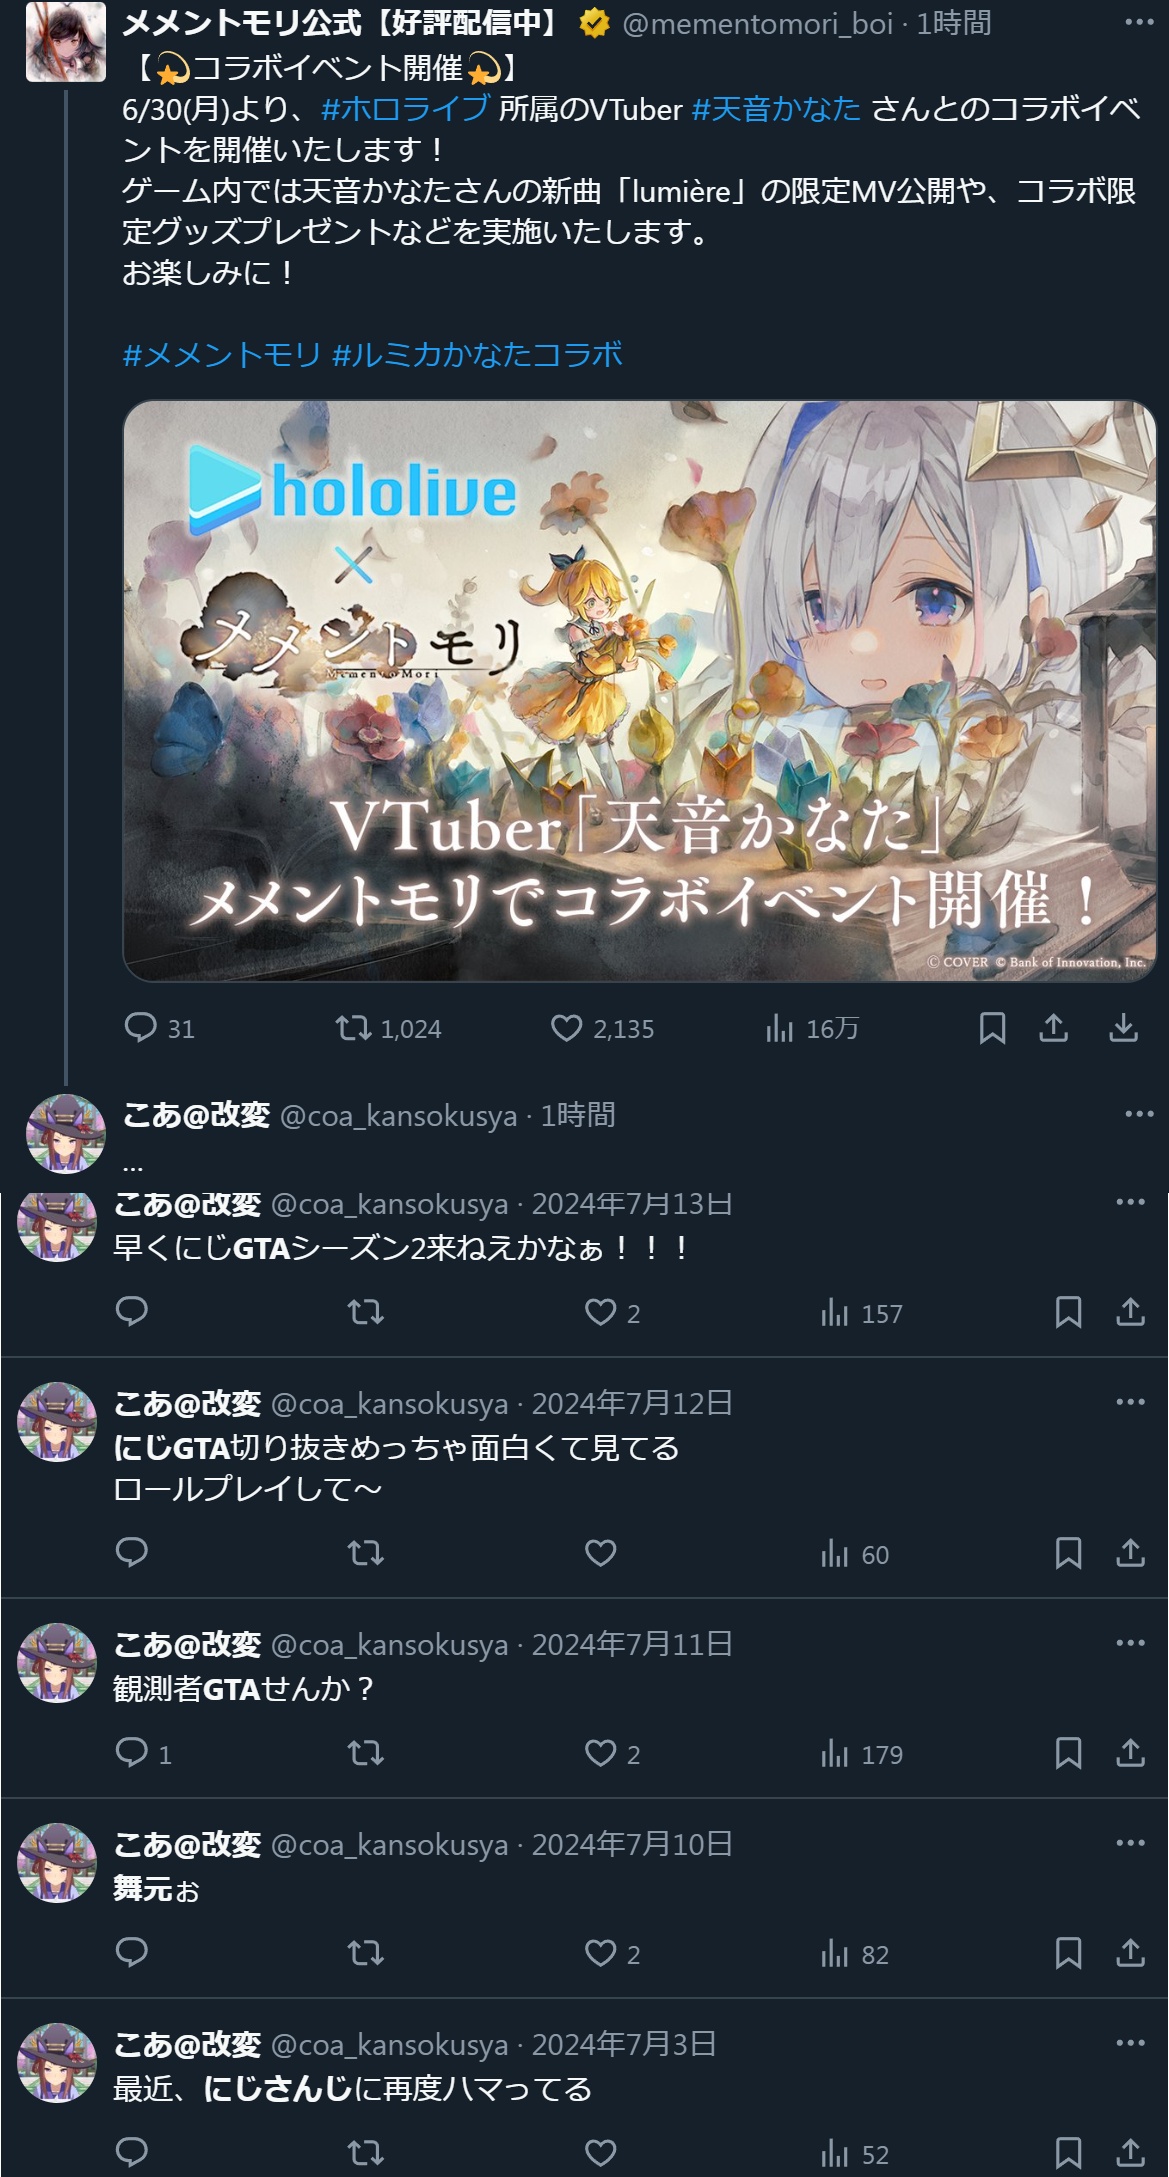1169x2177 pixels.
Task: Open more options on 観測者GTAせんか tweet
Action: (1130, 1642)
